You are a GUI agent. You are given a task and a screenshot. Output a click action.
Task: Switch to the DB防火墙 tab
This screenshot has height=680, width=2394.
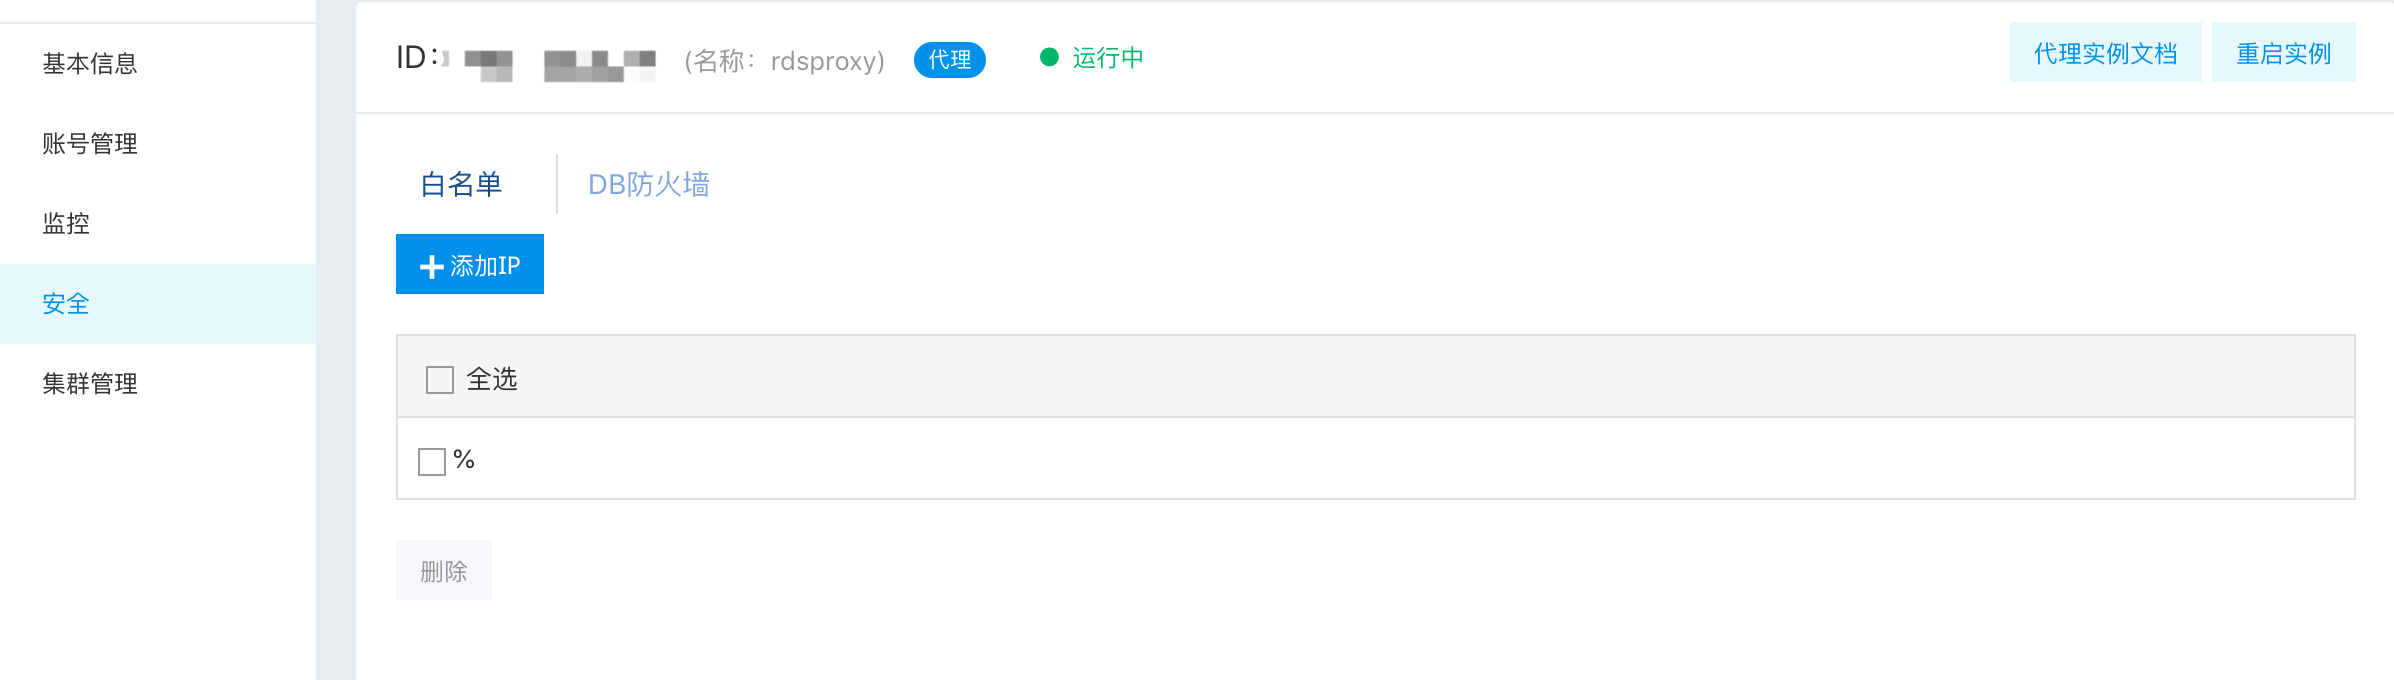point(648,184)
